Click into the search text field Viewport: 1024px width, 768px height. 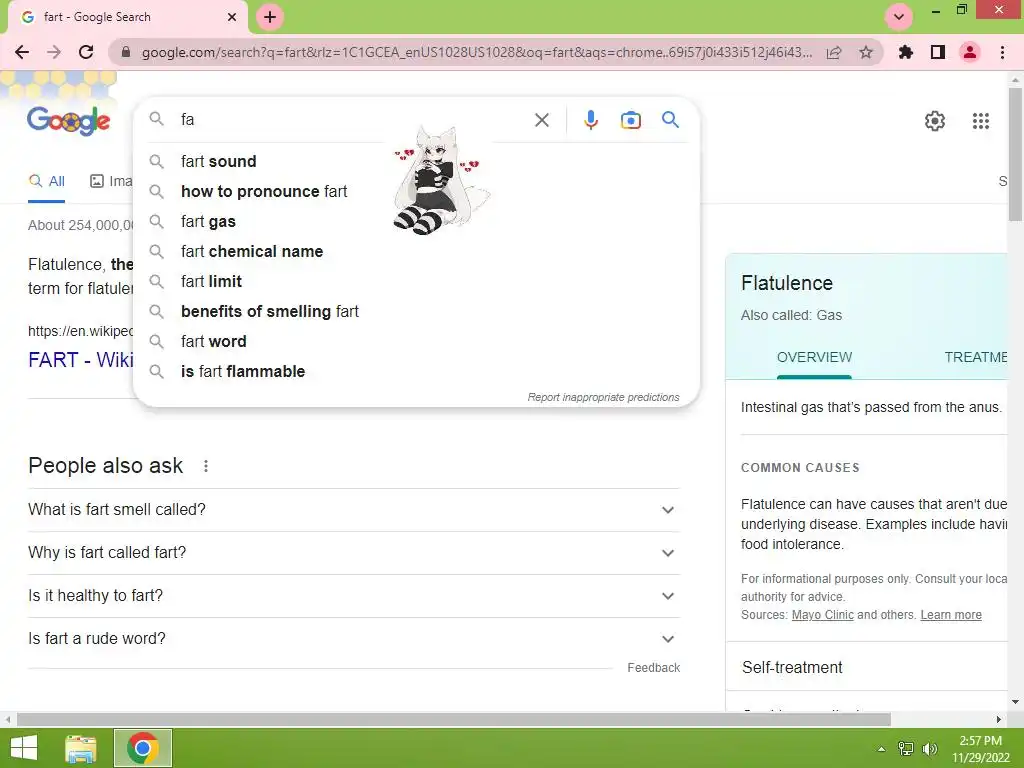click(x=353, y=120)
